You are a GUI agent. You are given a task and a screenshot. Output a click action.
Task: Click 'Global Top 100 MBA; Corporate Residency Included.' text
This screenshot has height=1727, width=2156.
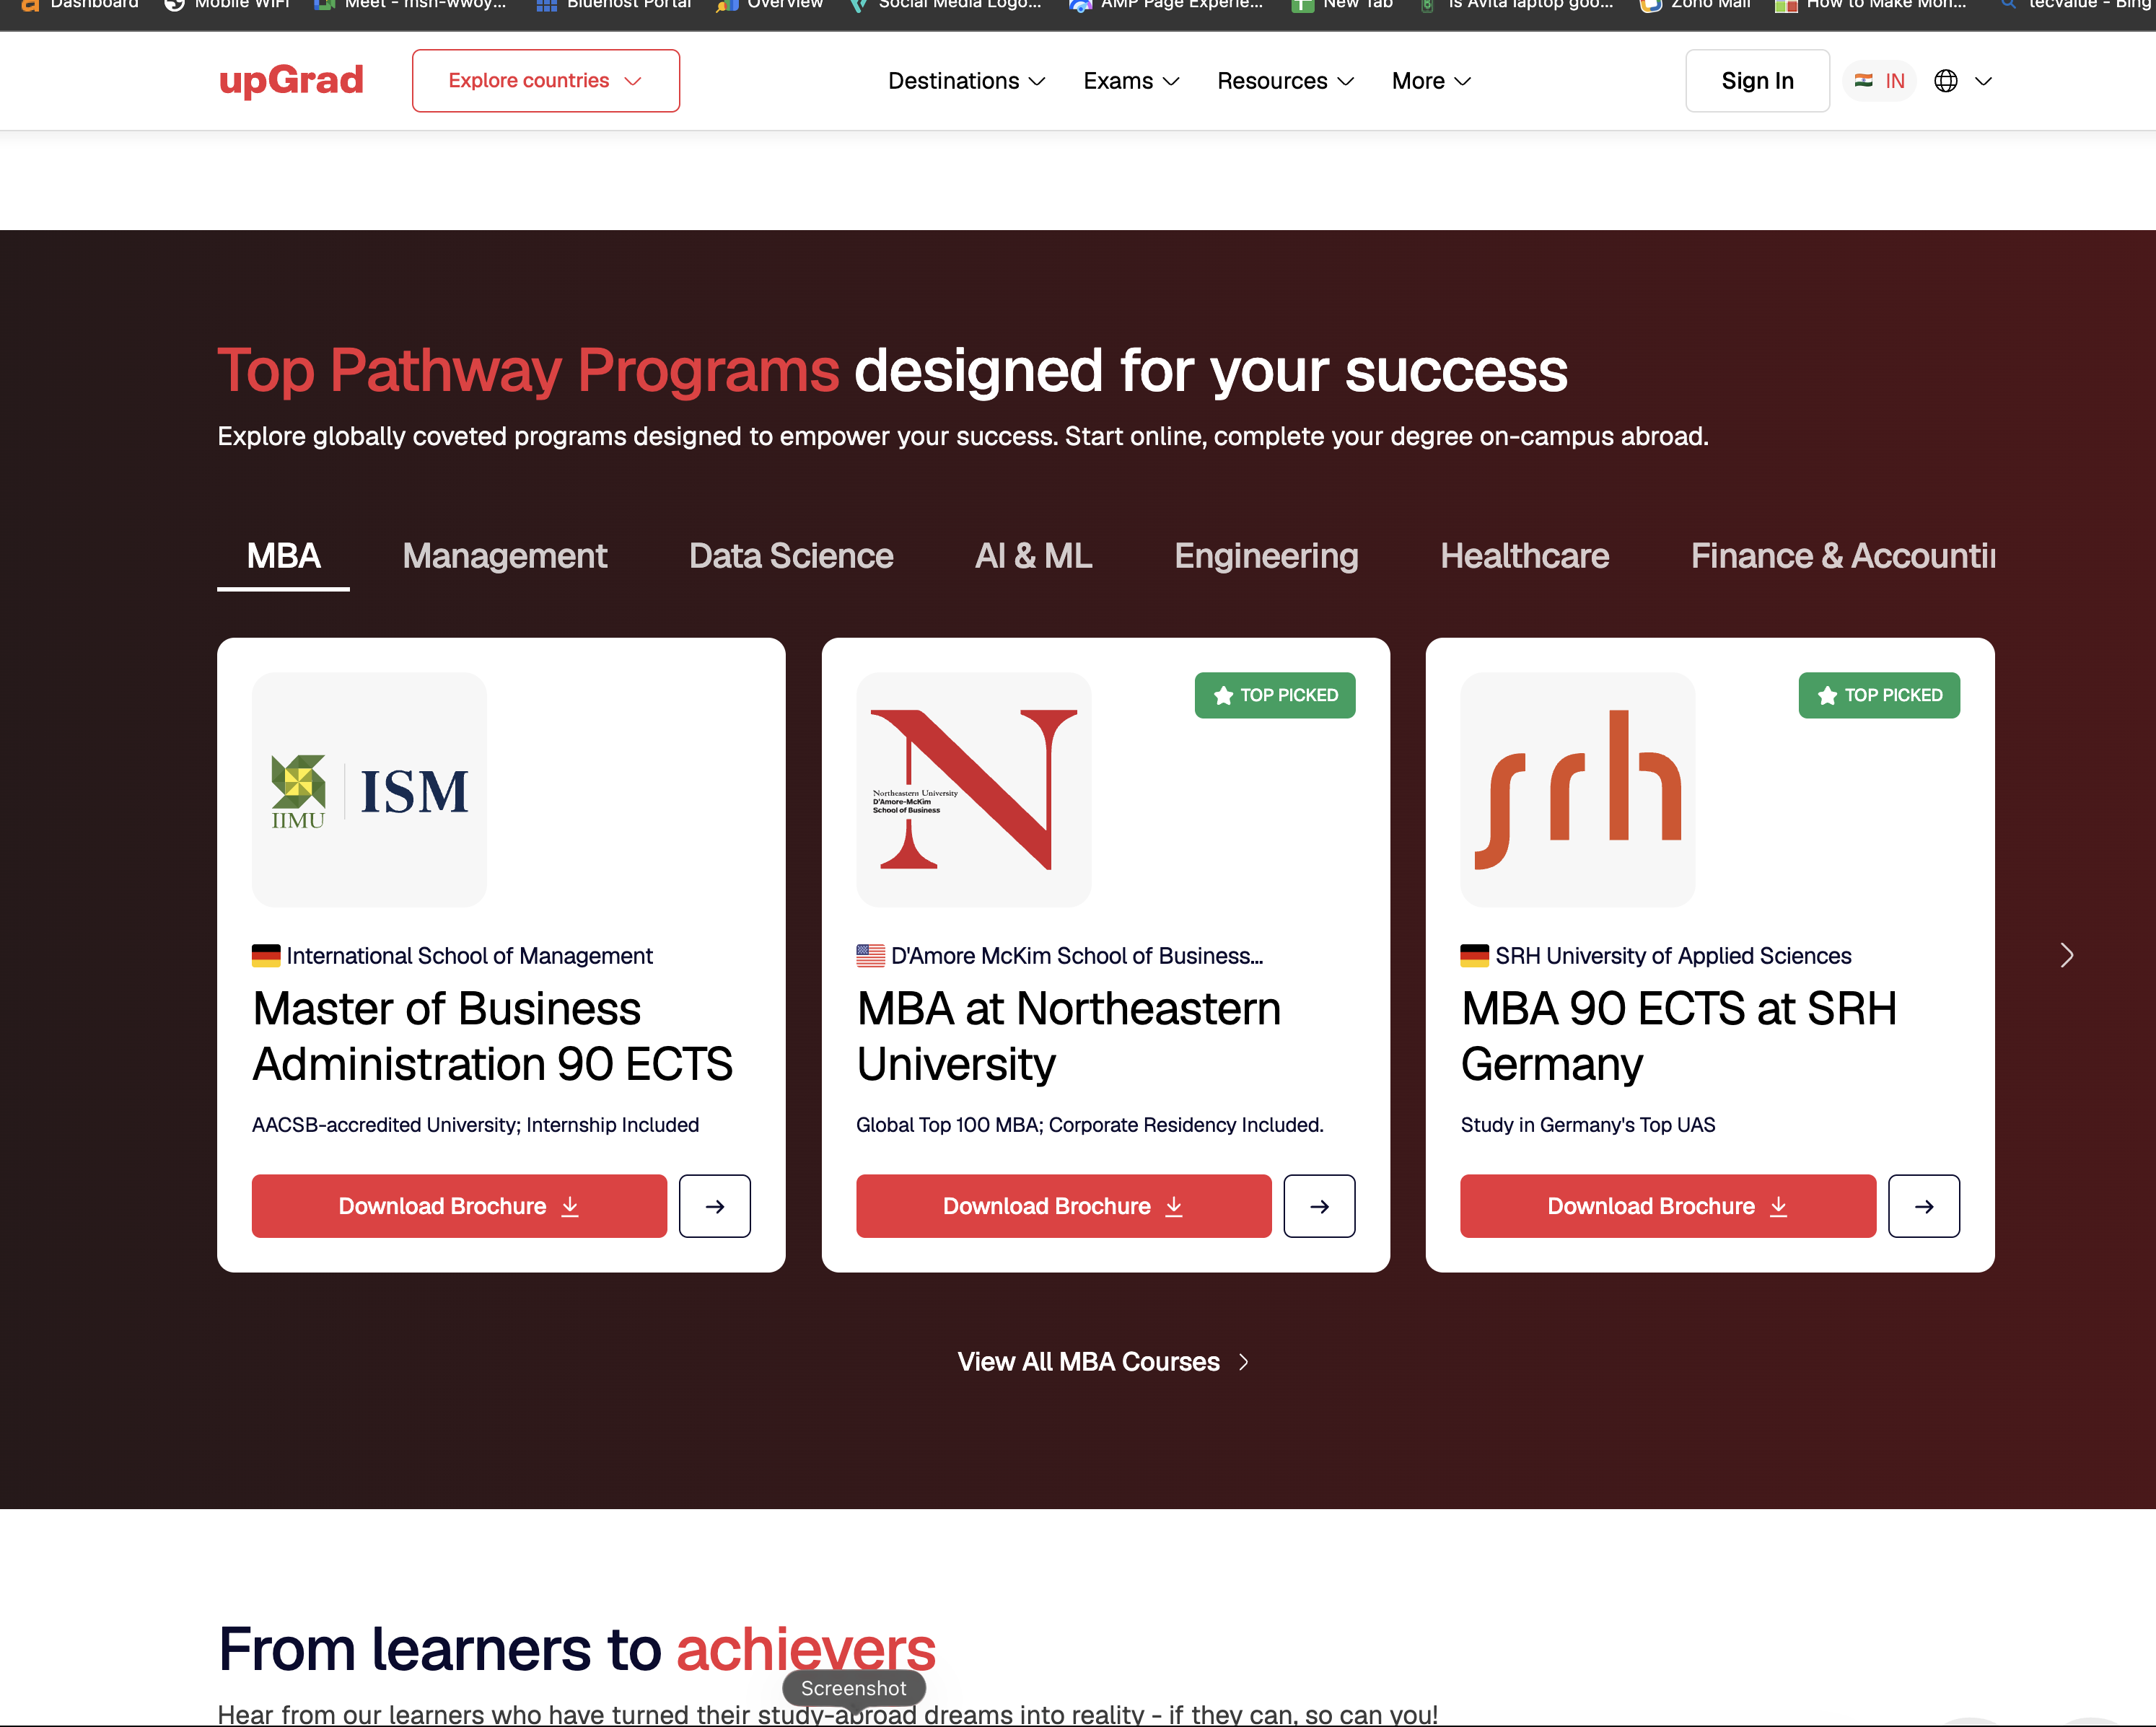click(x=1089, y=1125)
